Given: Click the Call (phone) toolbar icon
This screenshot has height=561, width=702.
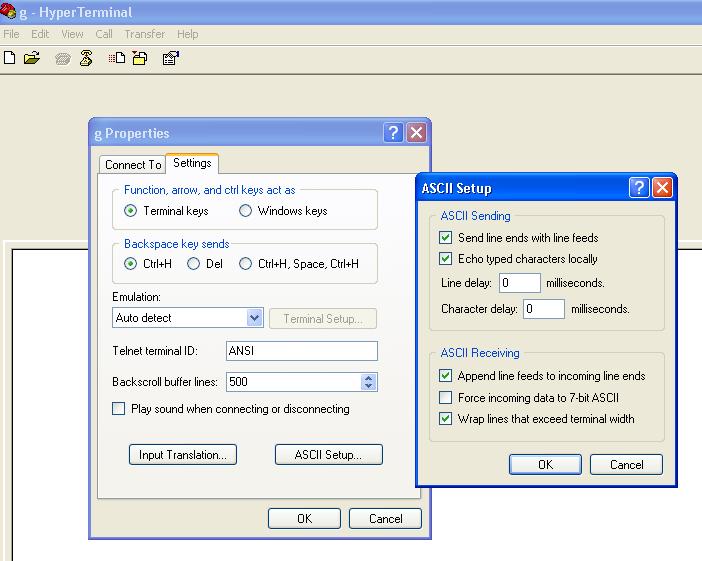Looking at the screenshot, I should [63, 59].
